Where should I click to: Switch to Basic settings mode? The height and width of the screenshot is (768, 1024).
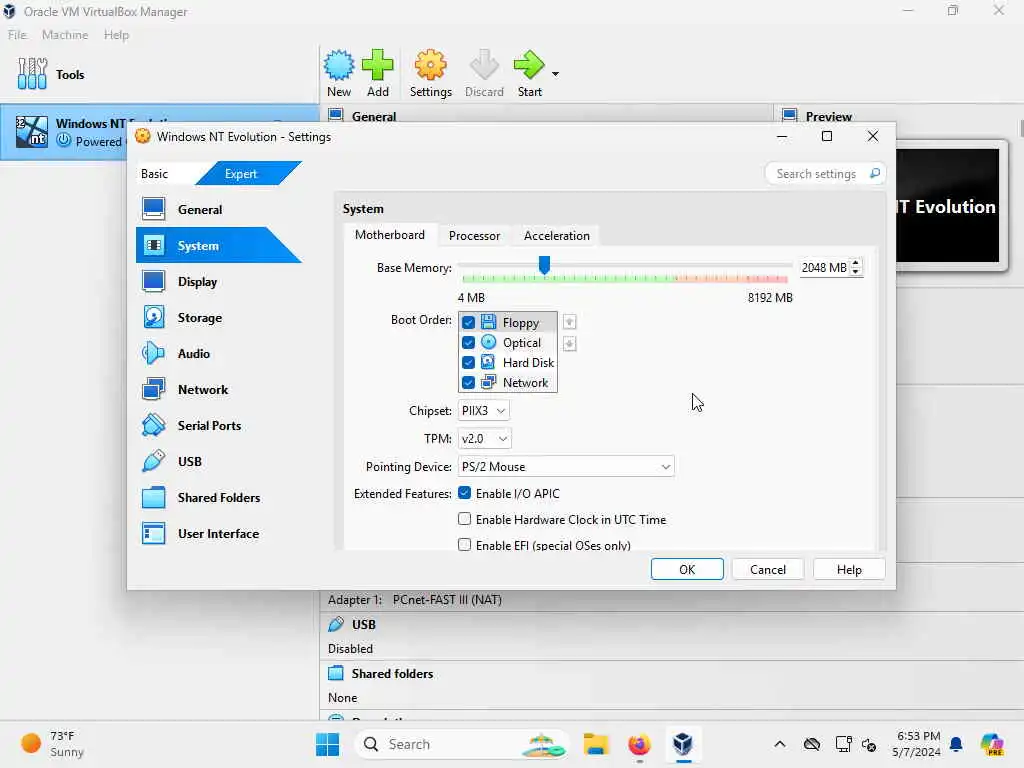coord(155,174)
